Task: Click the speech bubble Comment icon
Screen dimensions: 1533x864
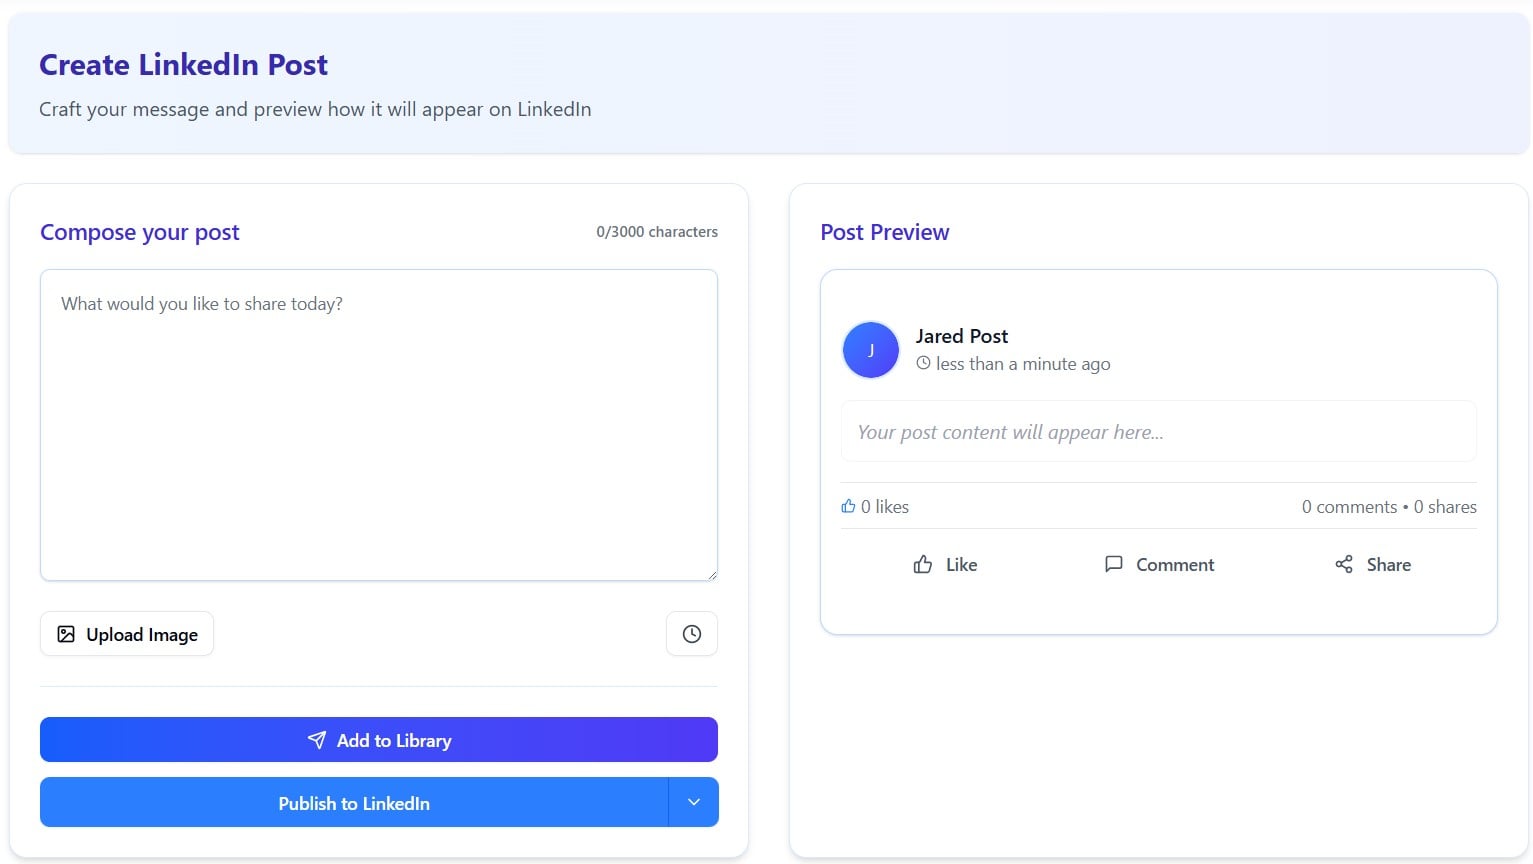Action: pyautogui.click(x=1113, y=564)
